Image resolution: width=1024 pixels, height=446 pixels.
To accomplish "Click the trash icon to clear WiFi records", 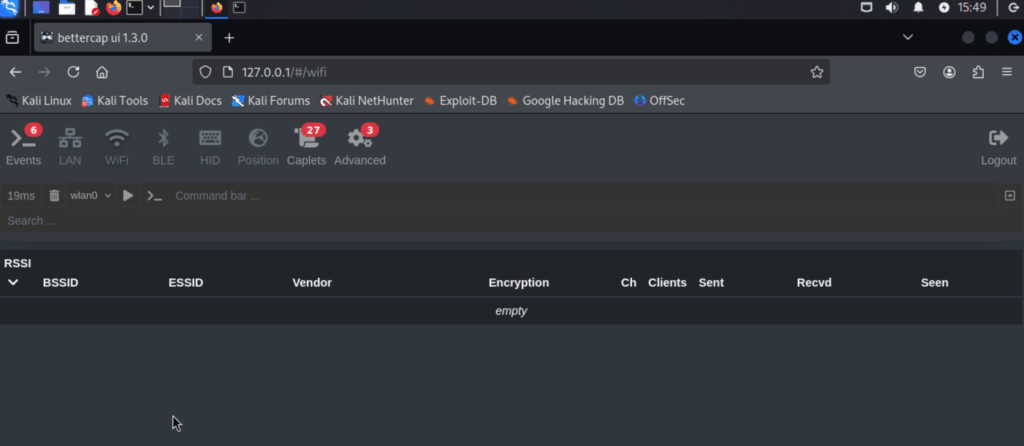I will tap(54, 196).
